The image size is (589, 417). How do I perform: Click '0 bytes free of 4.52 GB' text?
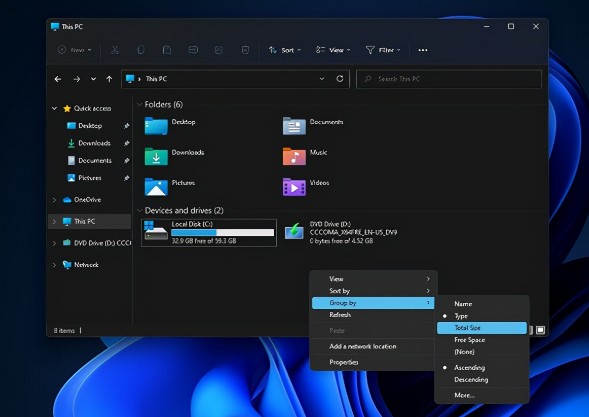(341, 241)
